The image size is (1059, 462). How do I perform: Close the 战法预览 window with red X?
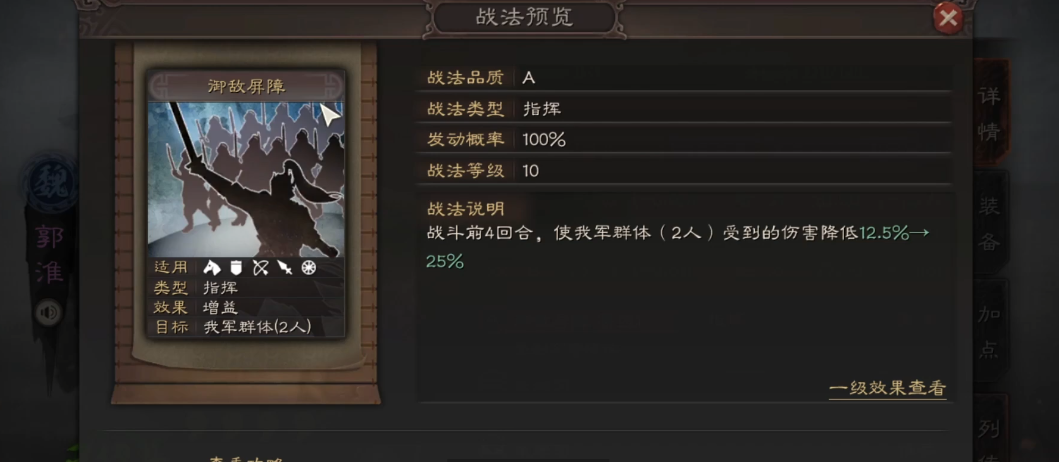click(948, 18)
